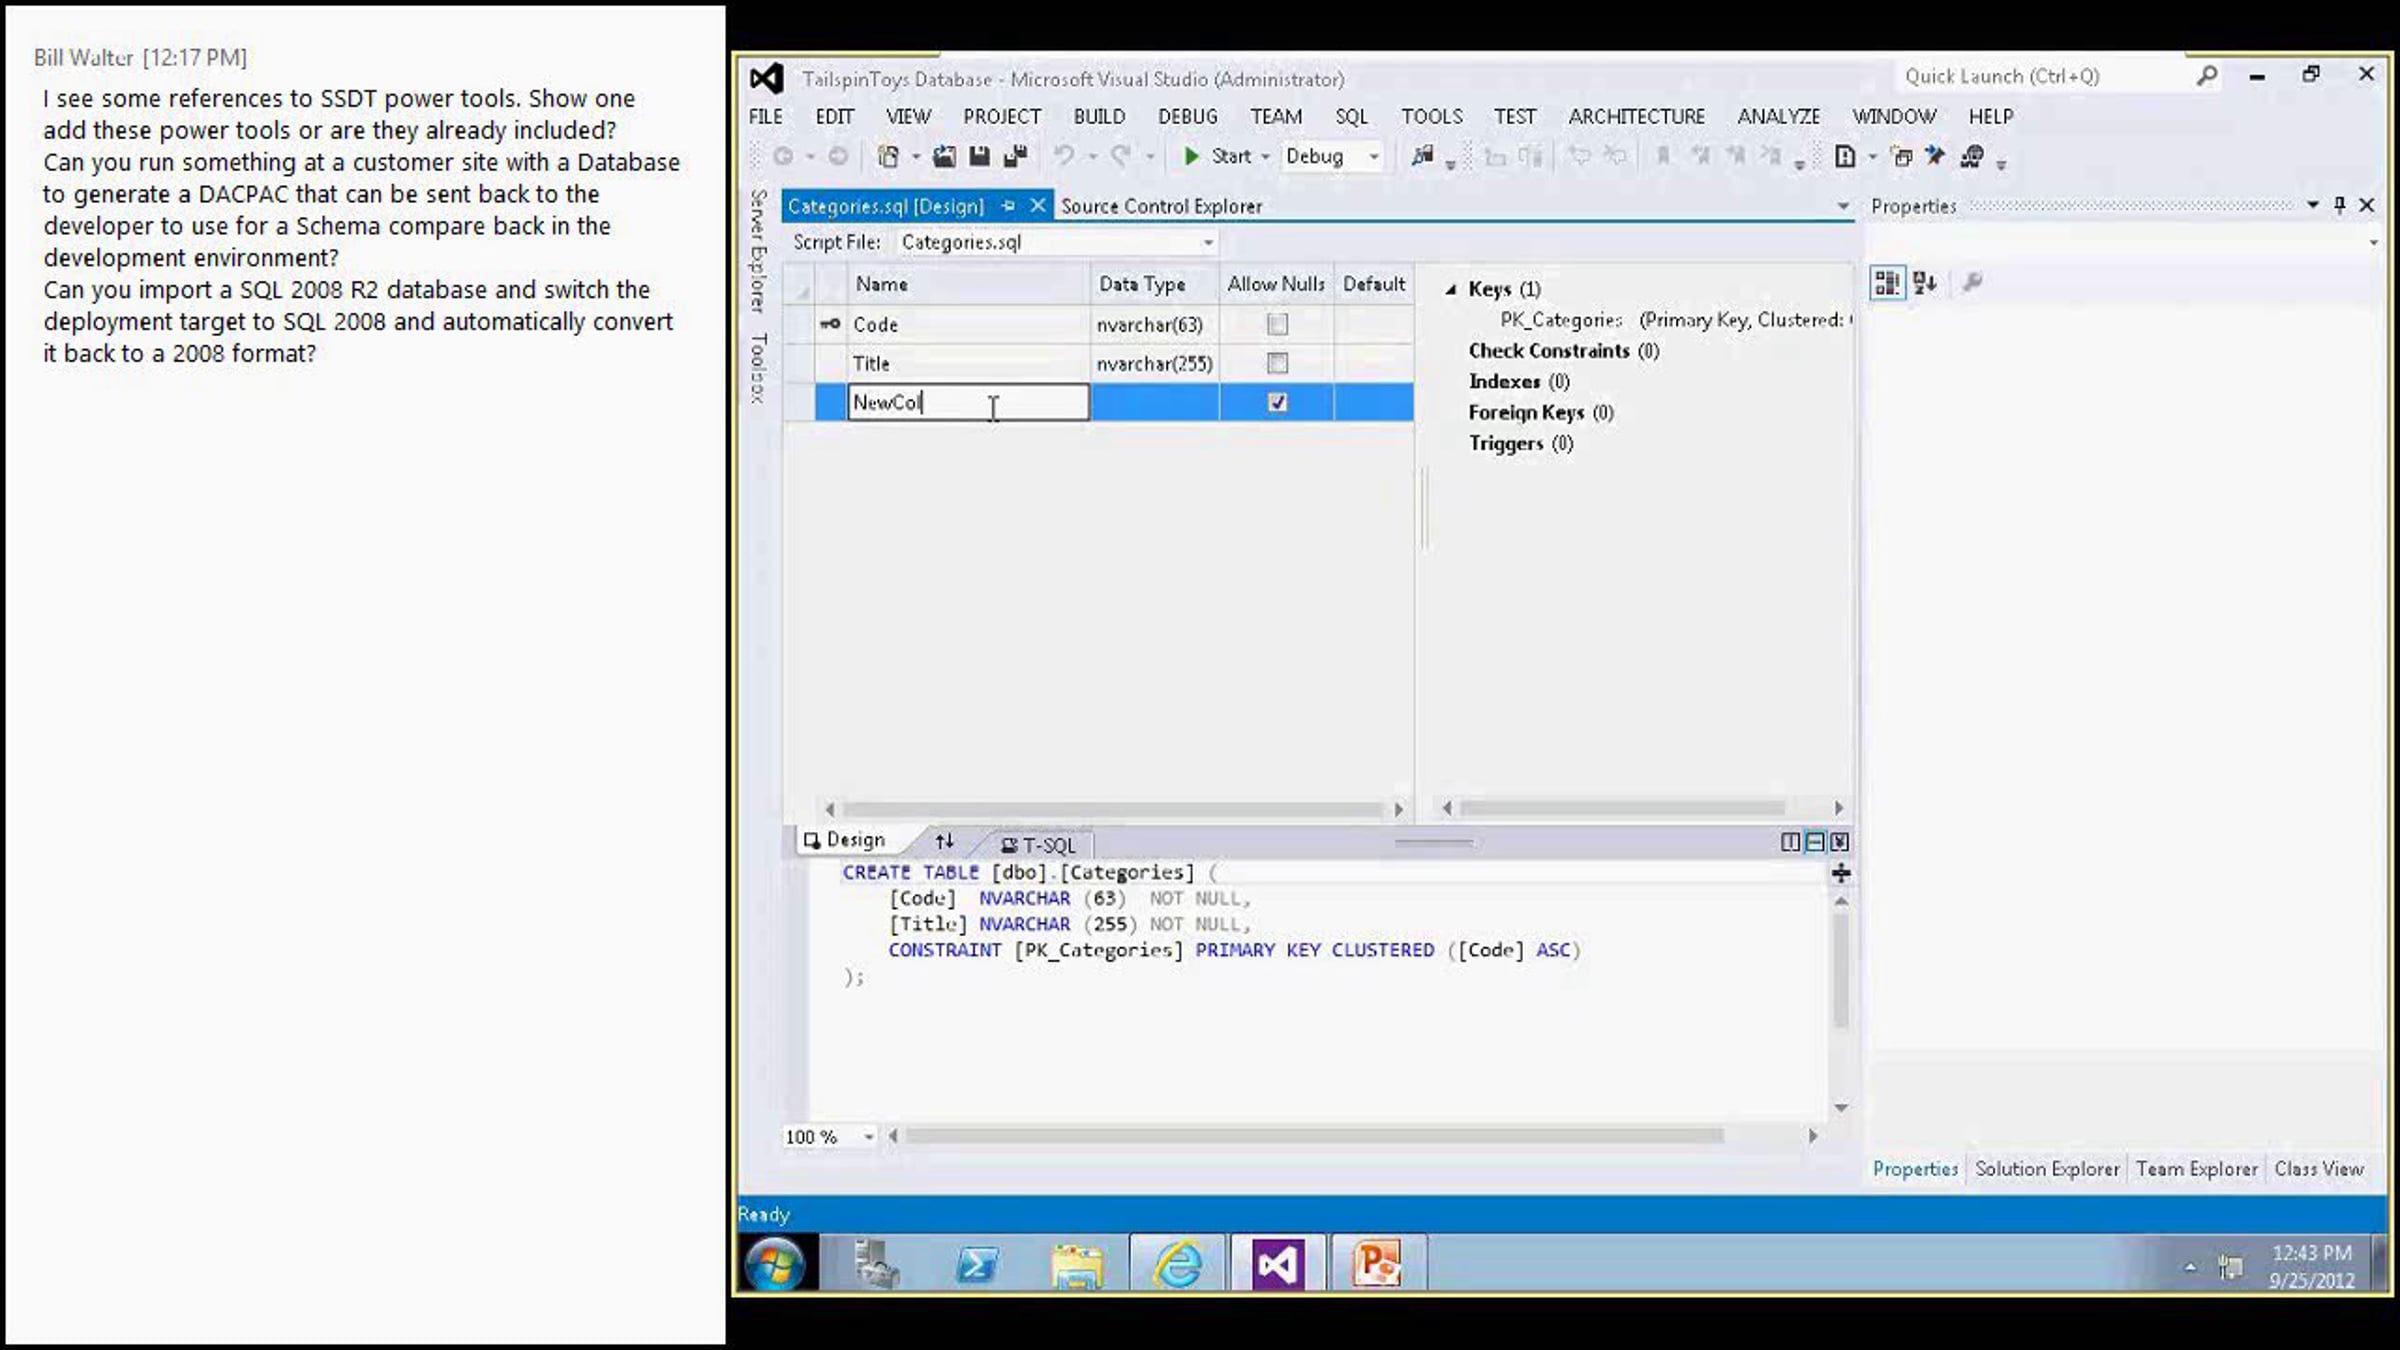The width and height of the screenshot is (2400, 1350).
Task: Click the Open File toolbar icon
Action: point(944,156)
